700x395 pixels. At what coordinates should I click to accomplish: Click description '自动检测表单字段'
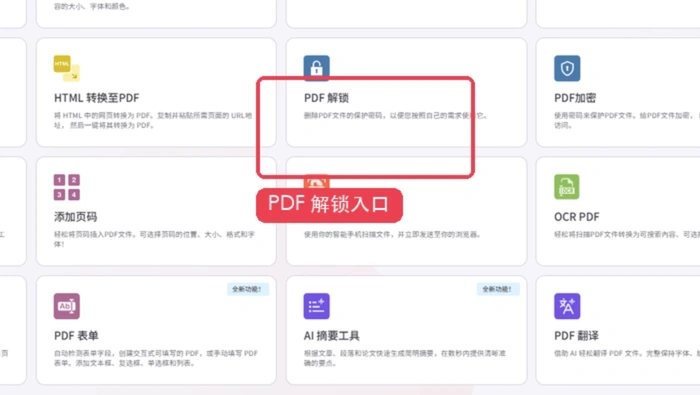[x=156, y=358]
